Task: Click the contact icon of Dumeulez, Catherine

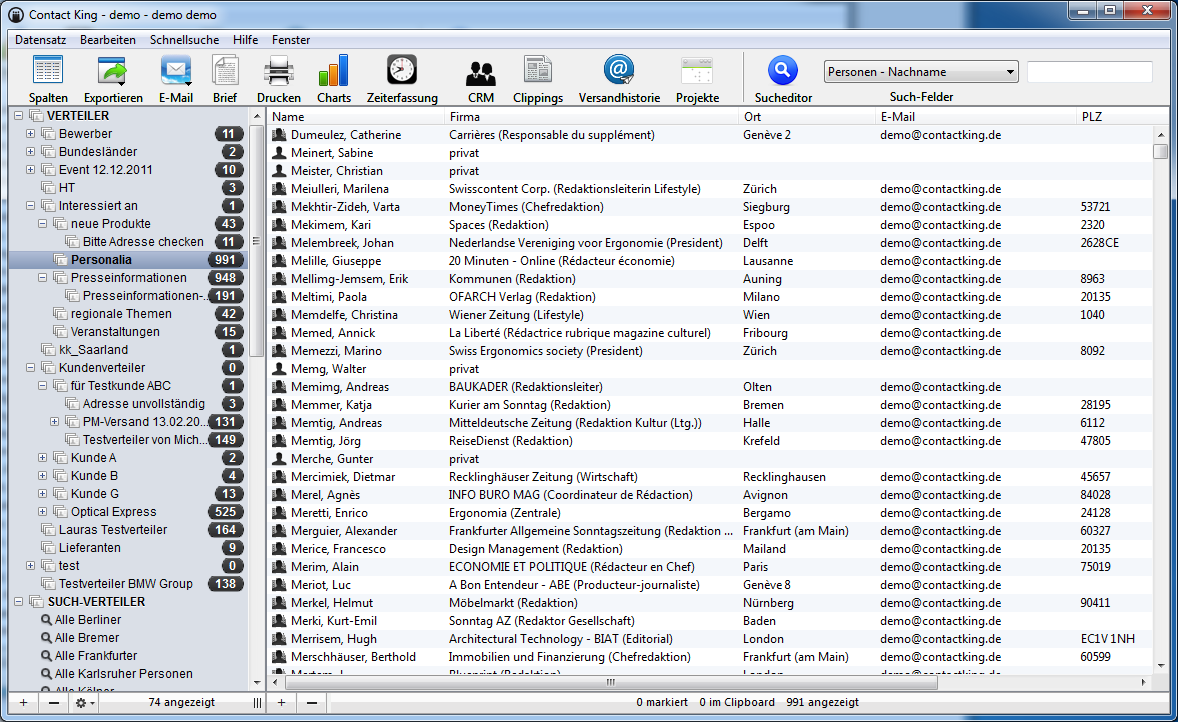Action: tap(279, 134)
